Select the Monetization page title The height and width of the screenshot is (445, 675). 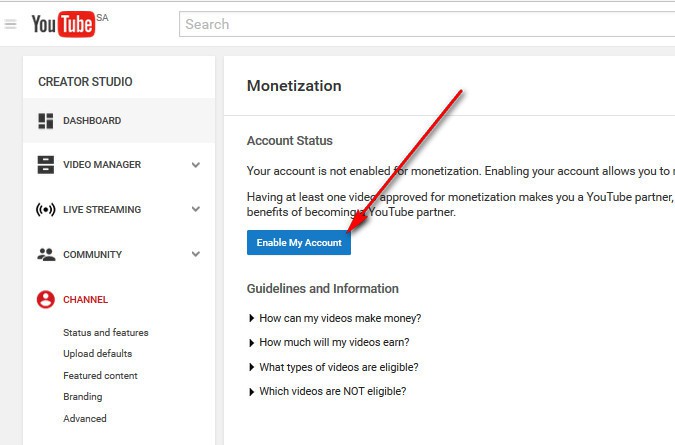294,86
